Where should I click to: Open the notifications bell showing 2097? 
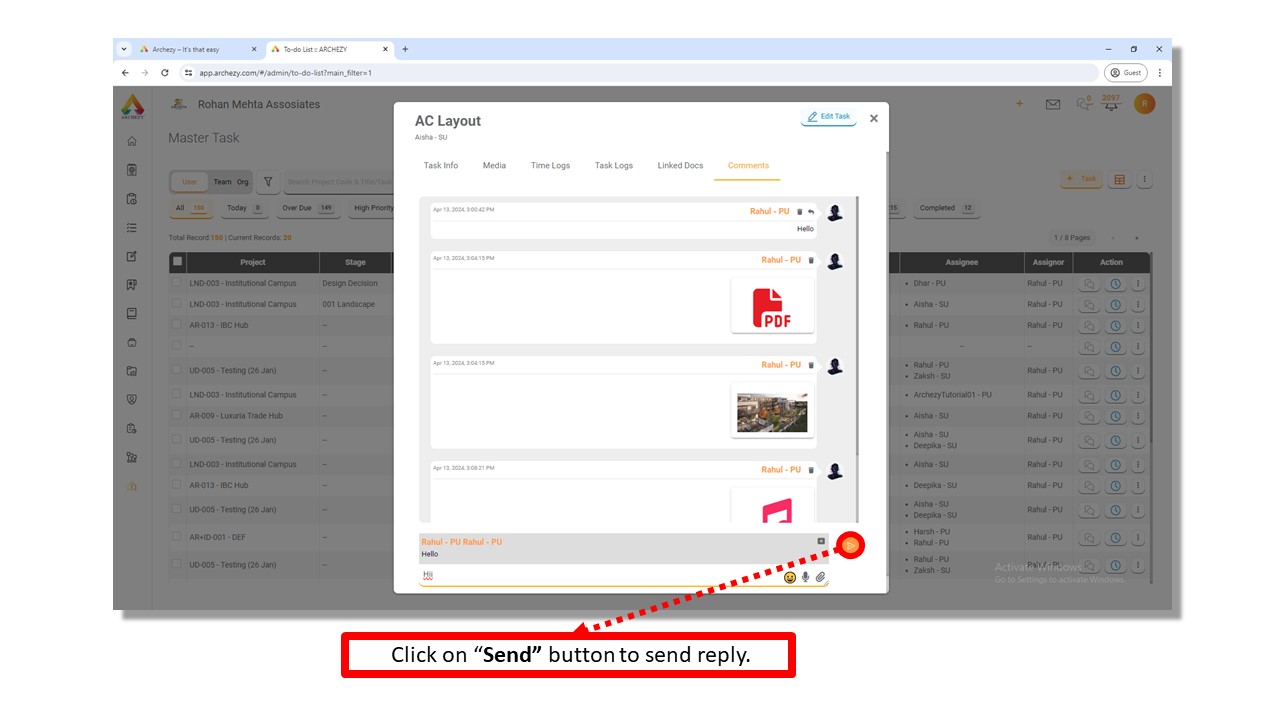tap(1111, 103)
